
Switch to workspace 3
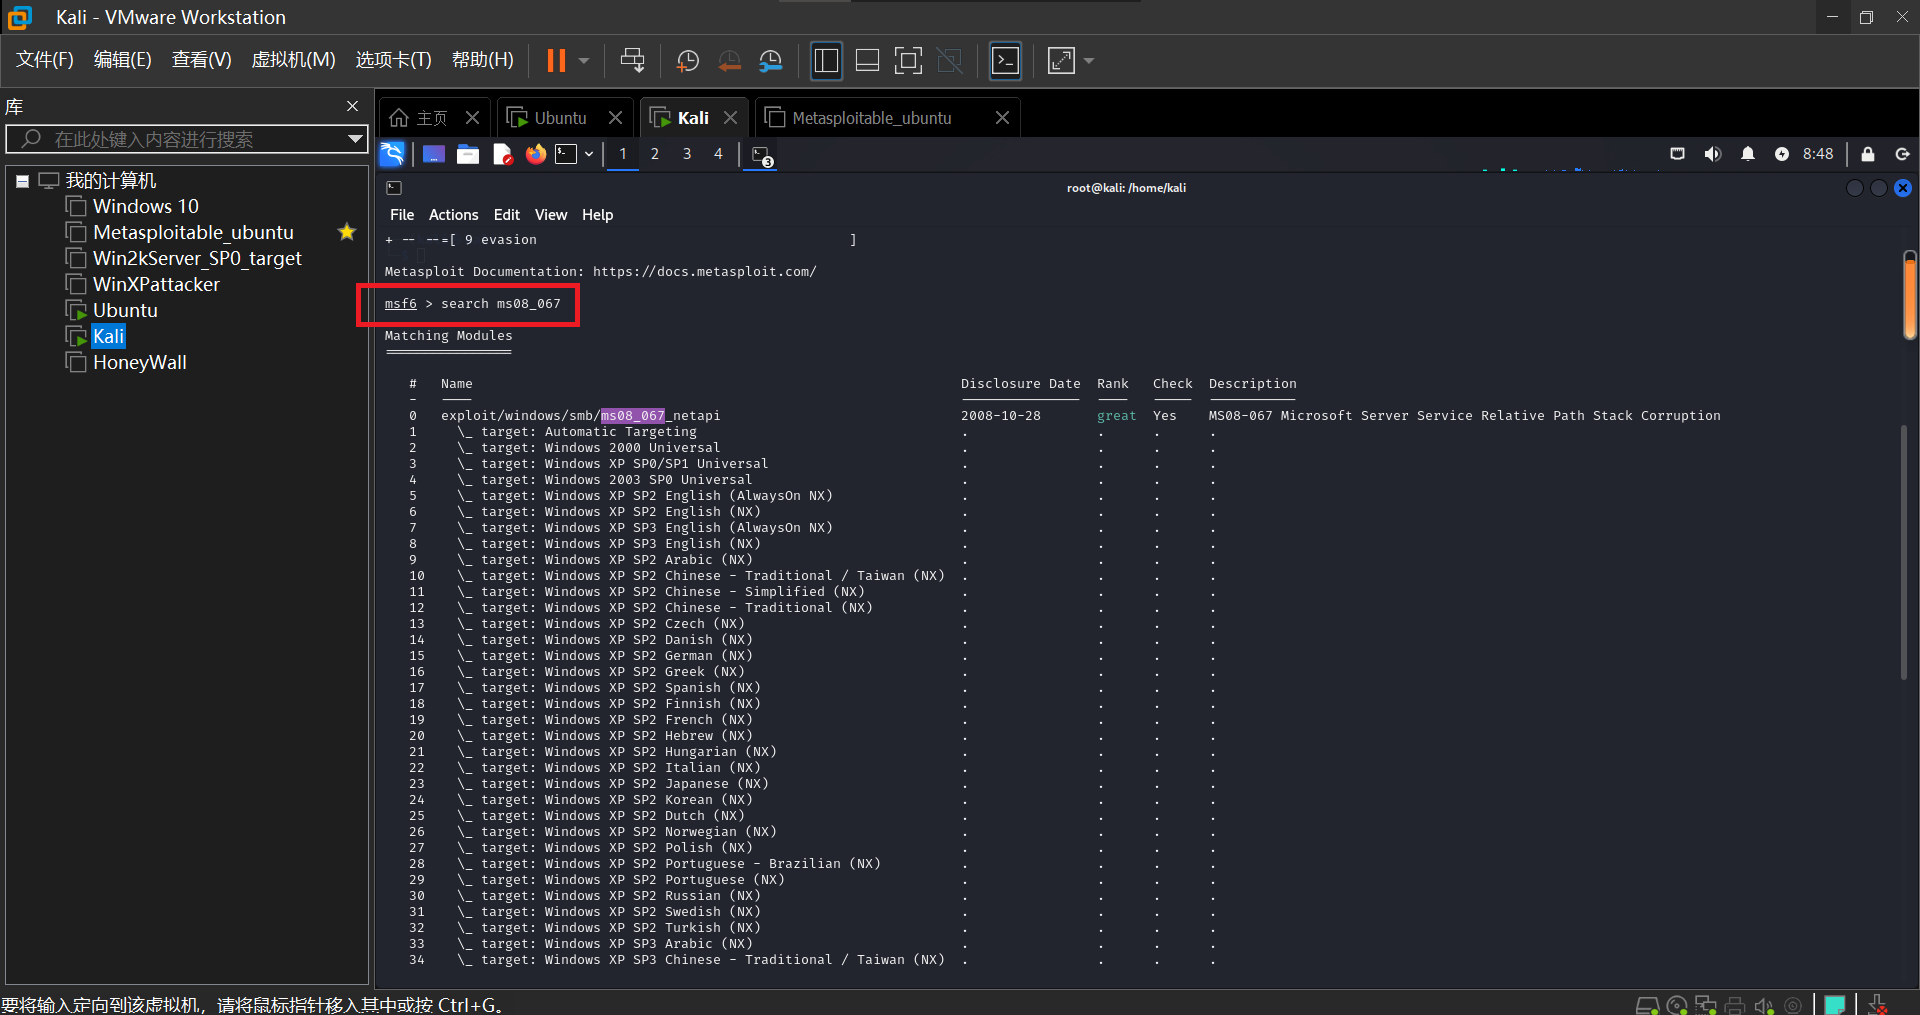click(687, 154)
